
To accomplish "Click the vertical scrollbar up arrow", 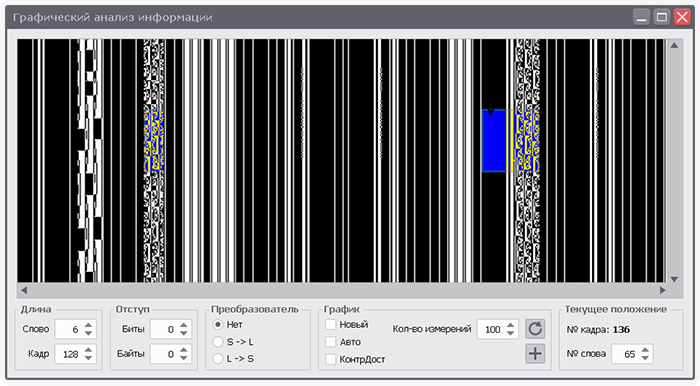I will tap(674, 45).
